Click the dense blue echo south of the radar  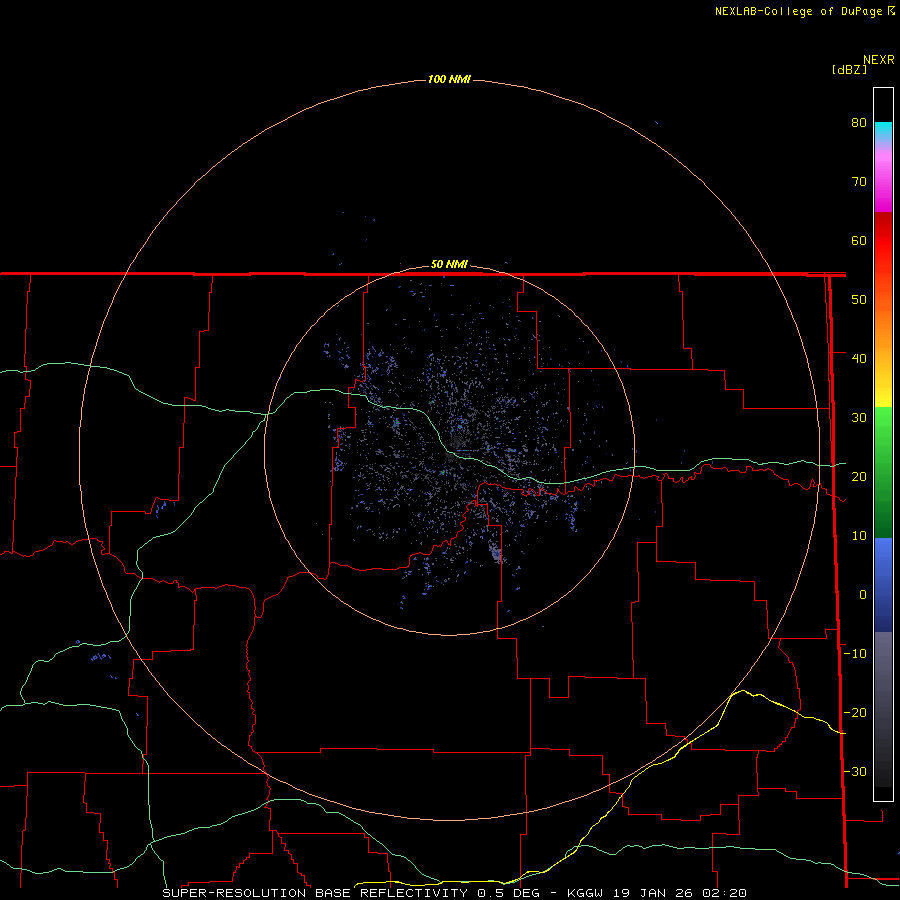(496, 554)
